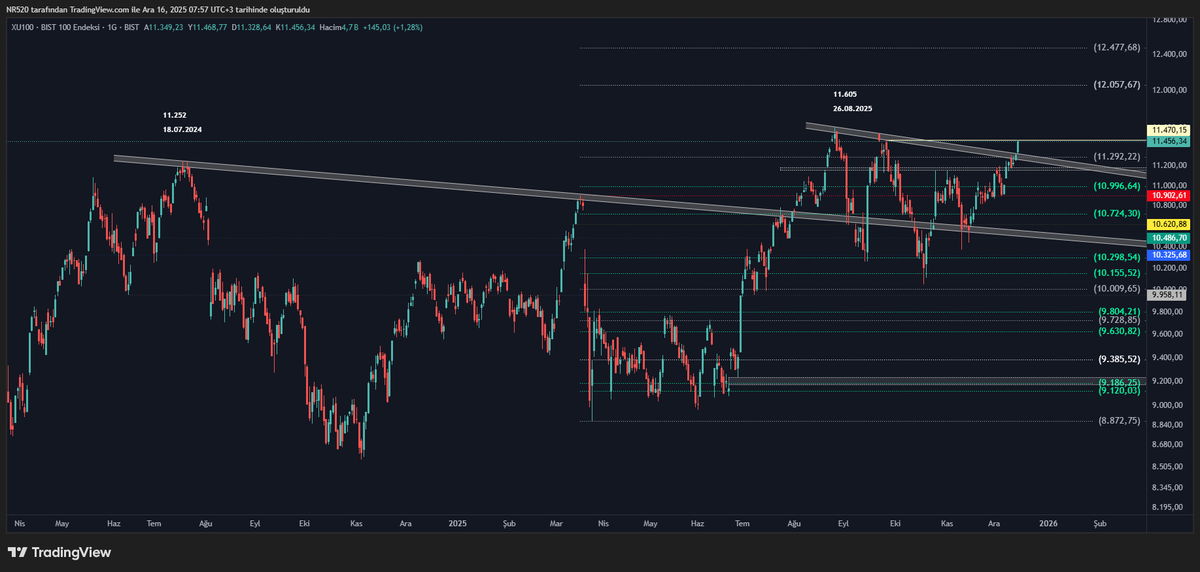1200x572 pixels.
Task: Click the 12.000,00 price axis tick
Action: point(1170,90)
